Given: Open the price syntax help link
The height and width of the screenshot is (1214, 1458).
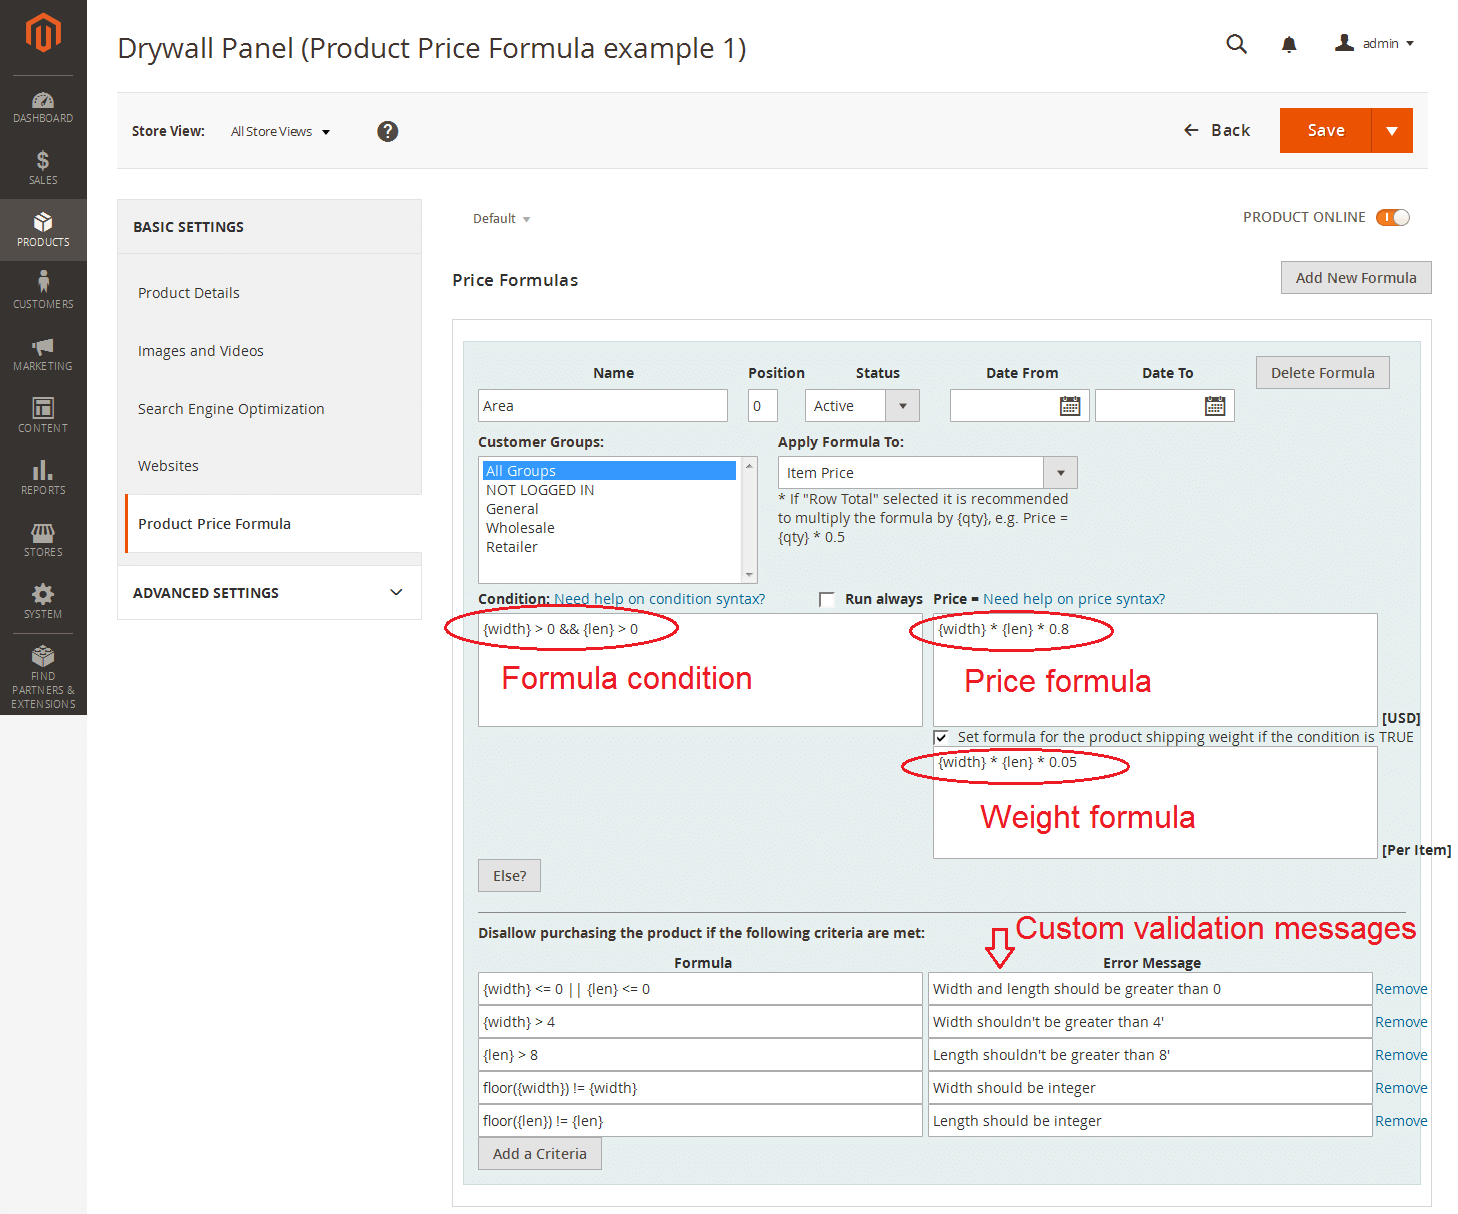Looking at the screenshot, I should point(1073,599).
